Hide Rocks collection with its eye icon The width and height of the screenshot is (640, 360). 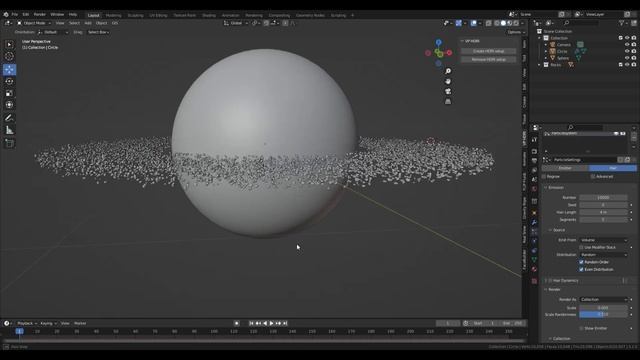pos(627,64)
